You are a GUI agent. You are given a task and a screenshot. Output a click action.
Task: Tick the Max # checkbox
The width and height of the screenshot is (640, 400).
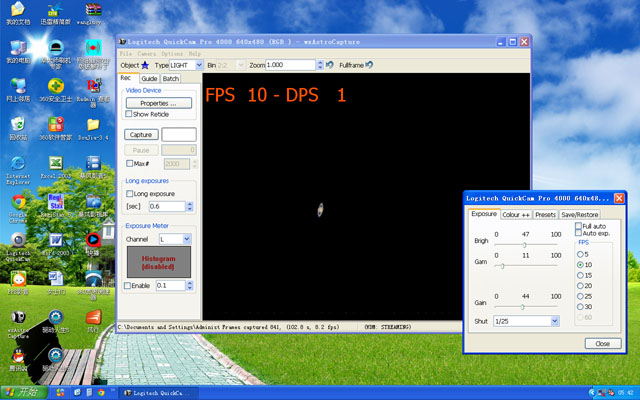(x=129, y=163)
